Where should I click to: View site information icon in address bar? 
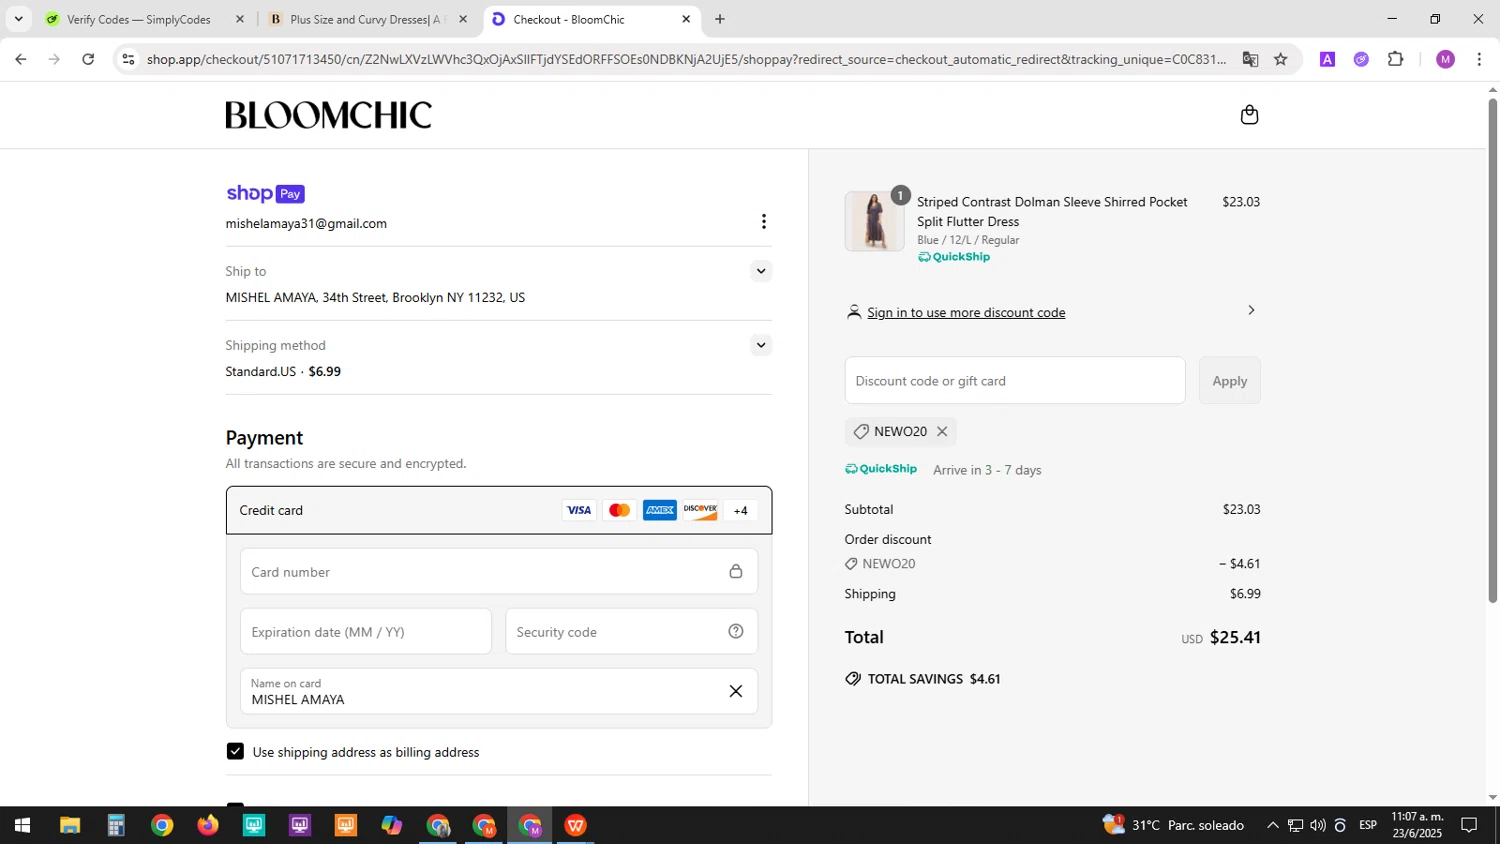coord(127,59)
